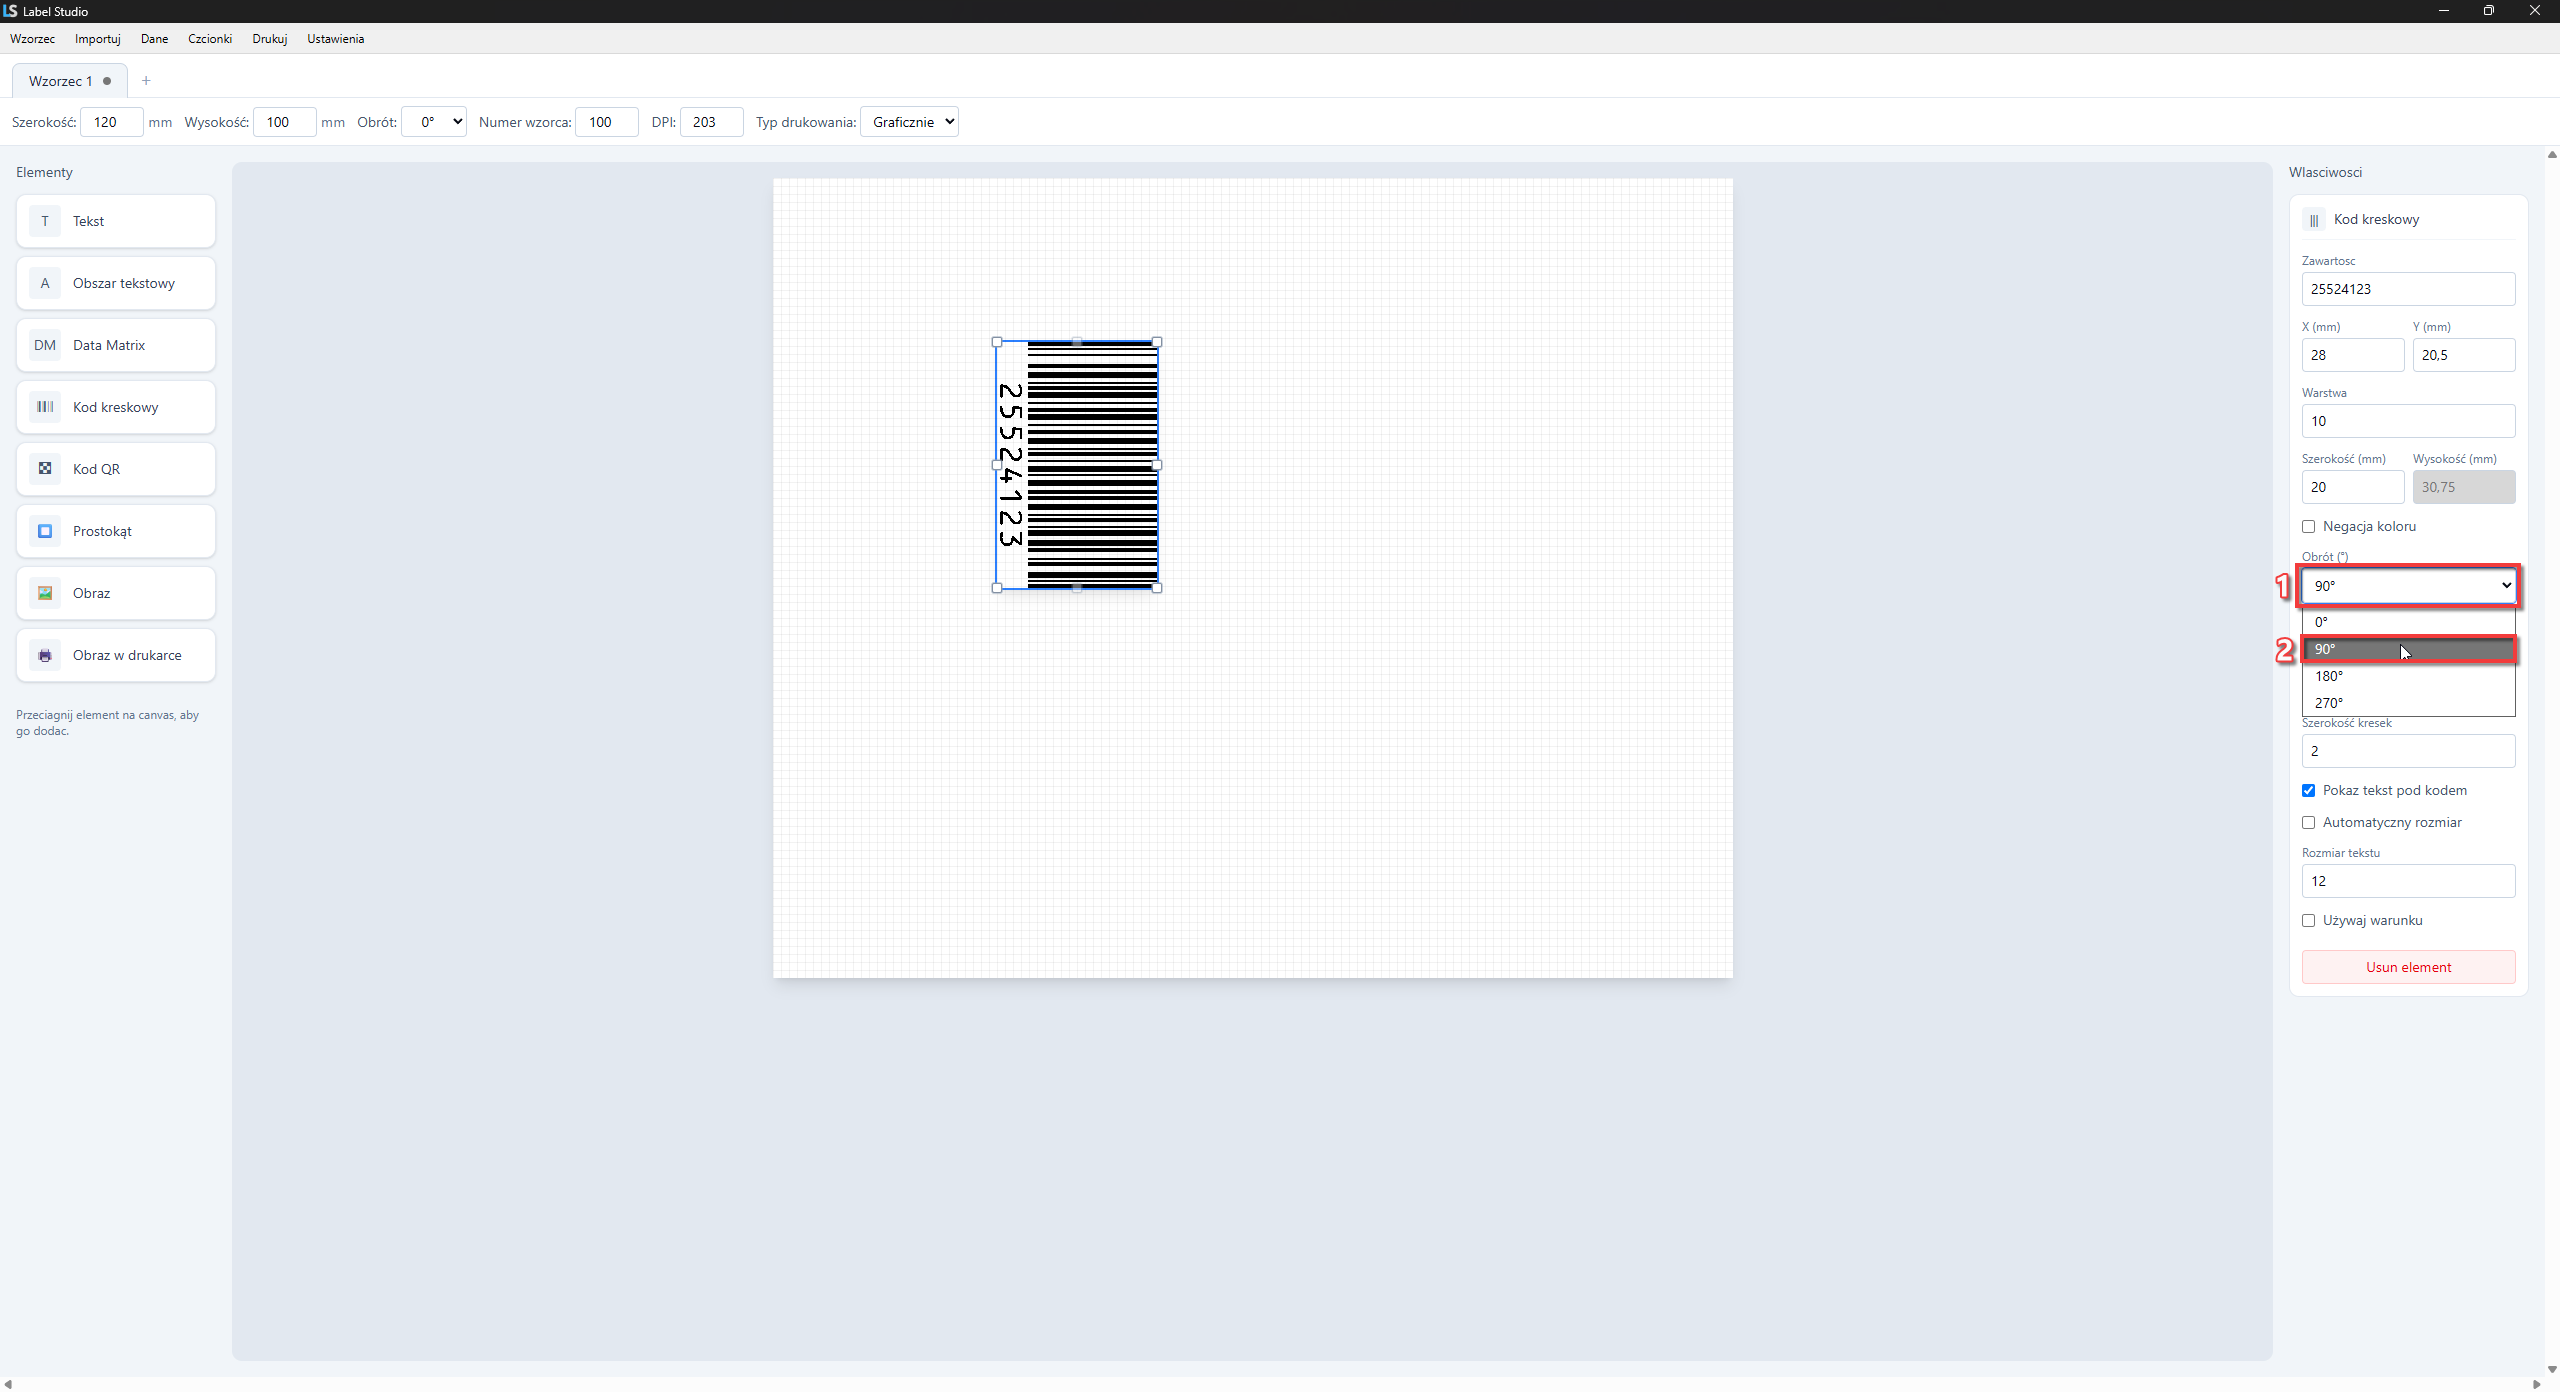Screen dimensions: 2560x1392
Task: Click the Rozmiar tekstu field
Action: [x=2408, y=881]
